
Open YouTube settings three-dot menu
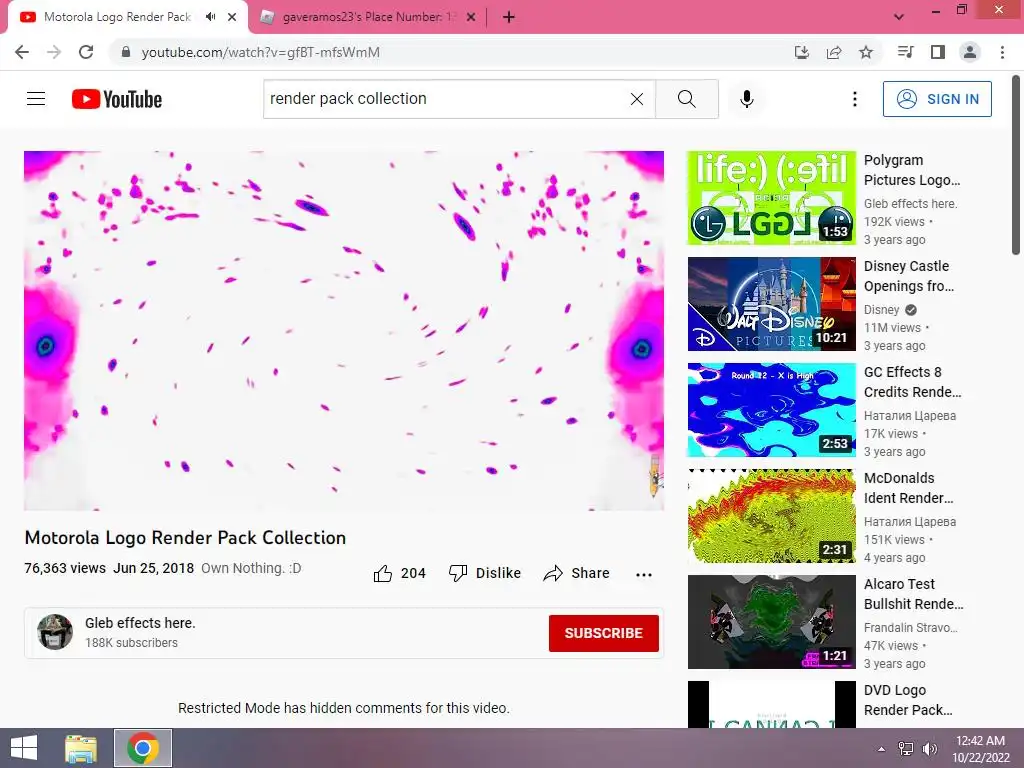click(854, 99)
